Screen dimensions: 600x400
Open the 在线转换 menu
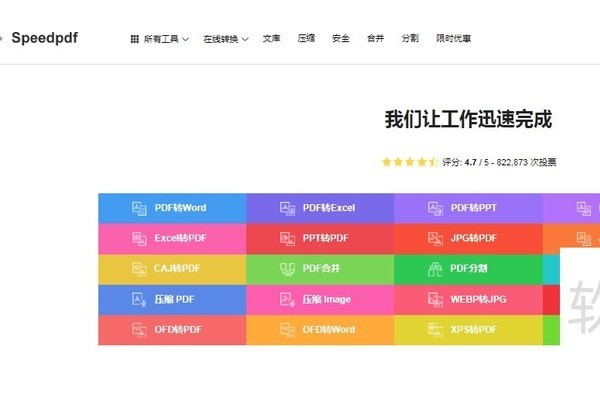[x=226, y=39]
